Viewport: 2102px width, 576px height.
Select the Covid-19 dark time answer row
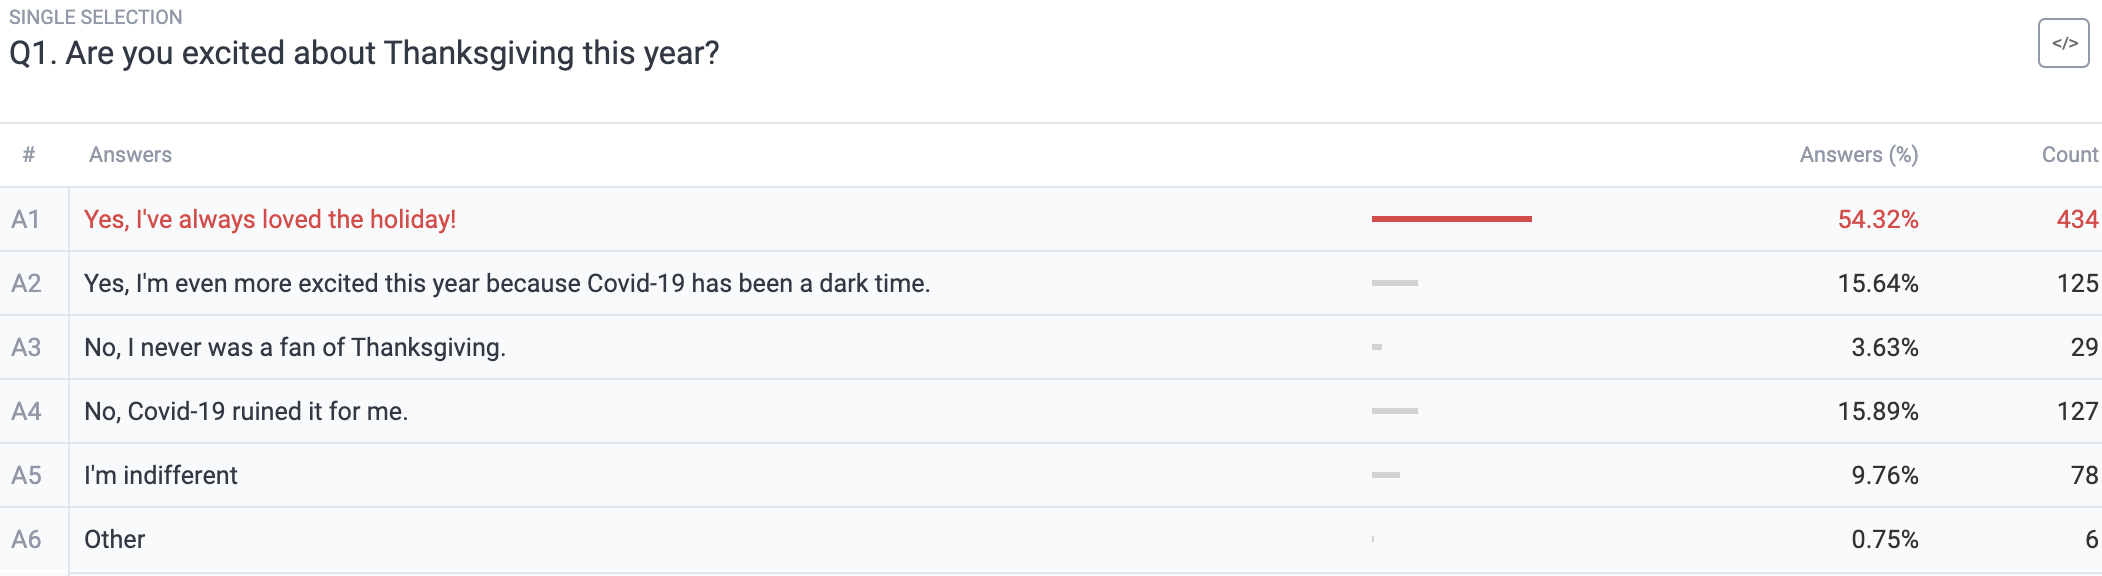click(1051, 283)
